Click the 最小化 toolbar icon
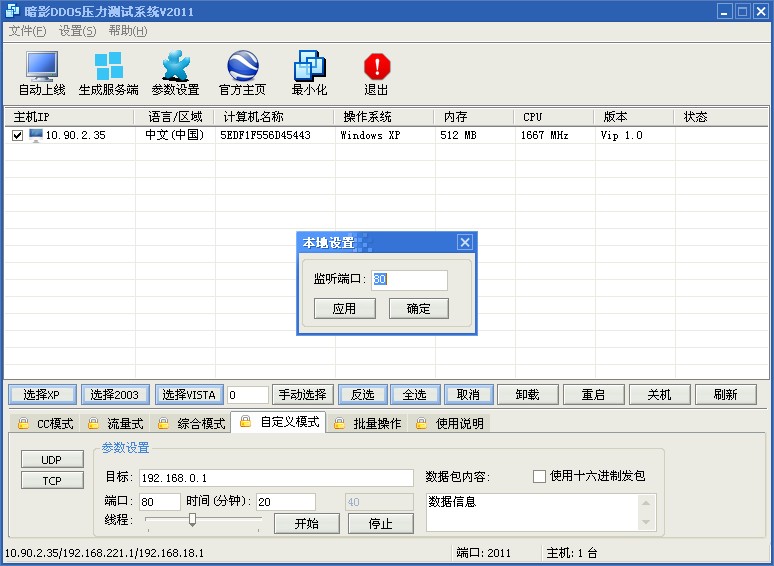 click(x=309, y=66)
